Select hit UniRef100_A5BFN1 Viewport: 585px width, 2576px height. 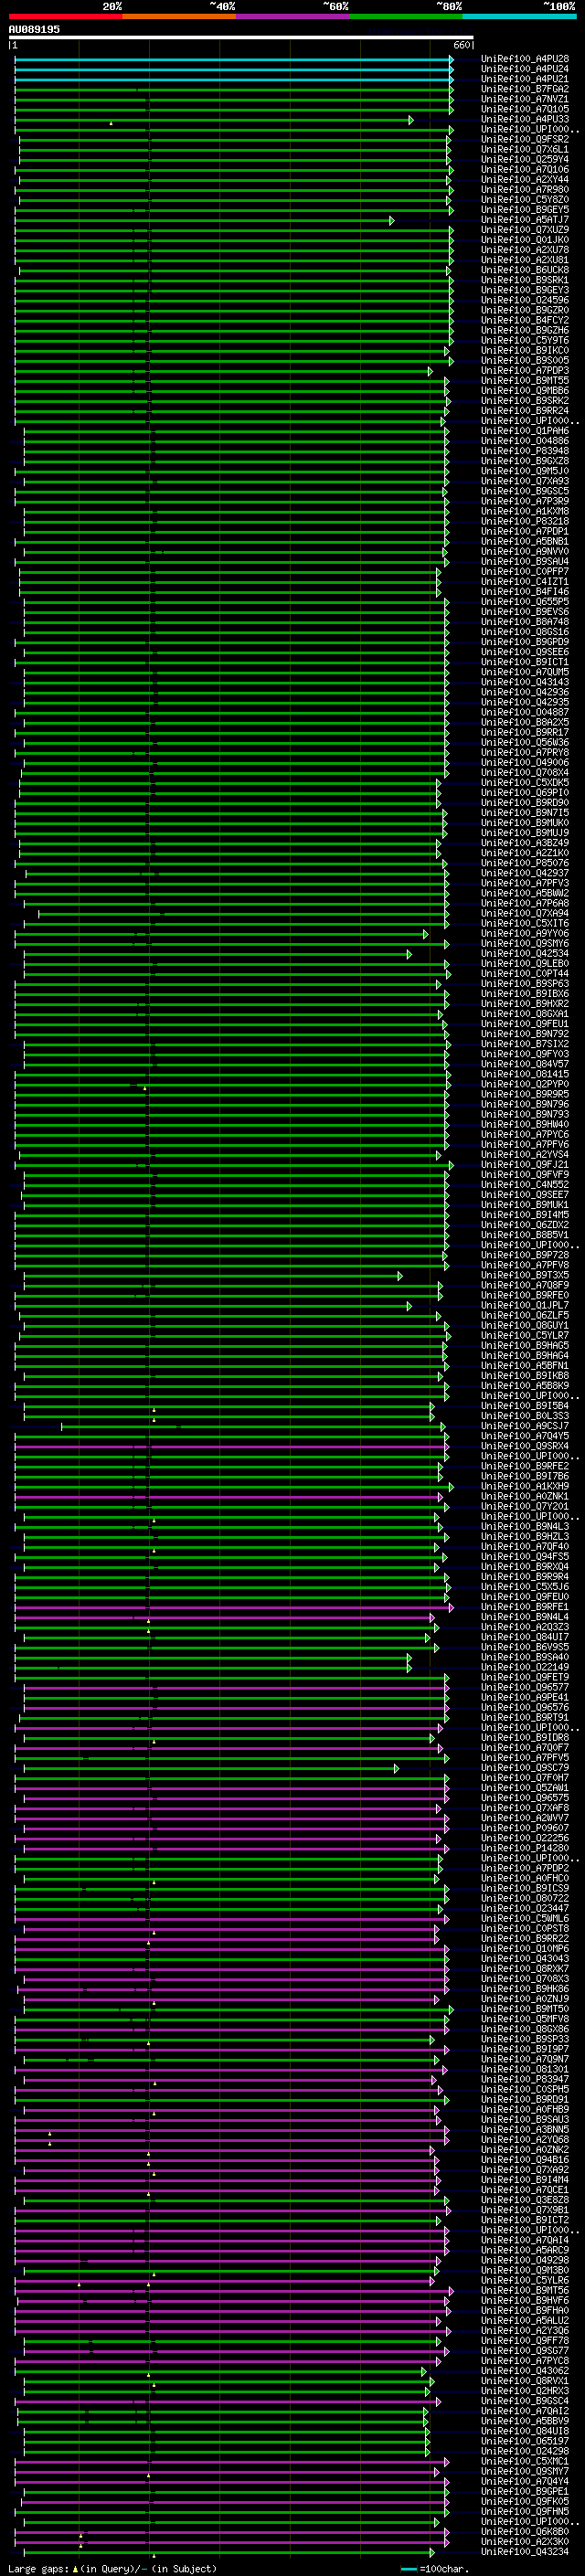(x=525, y=1366)
